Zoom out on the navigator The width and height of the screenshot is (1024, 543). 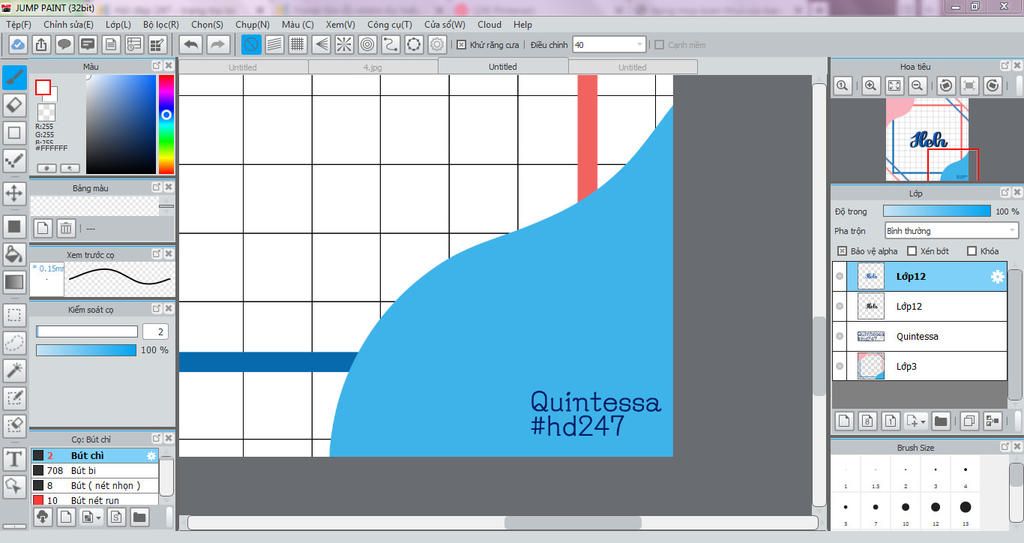coord(917,86)
